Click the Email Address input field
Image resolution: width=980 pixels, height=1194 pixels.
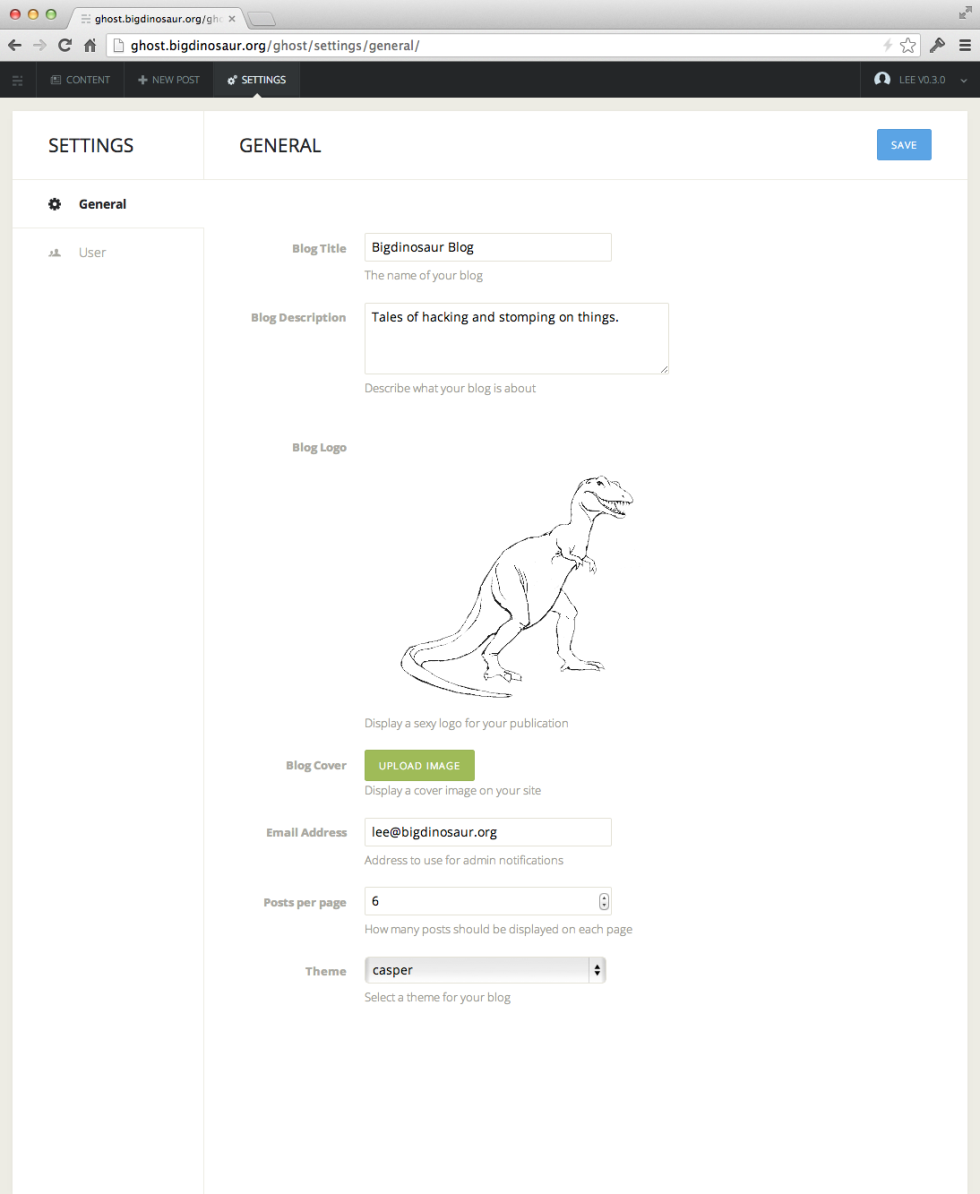click(x=488, y=831)
